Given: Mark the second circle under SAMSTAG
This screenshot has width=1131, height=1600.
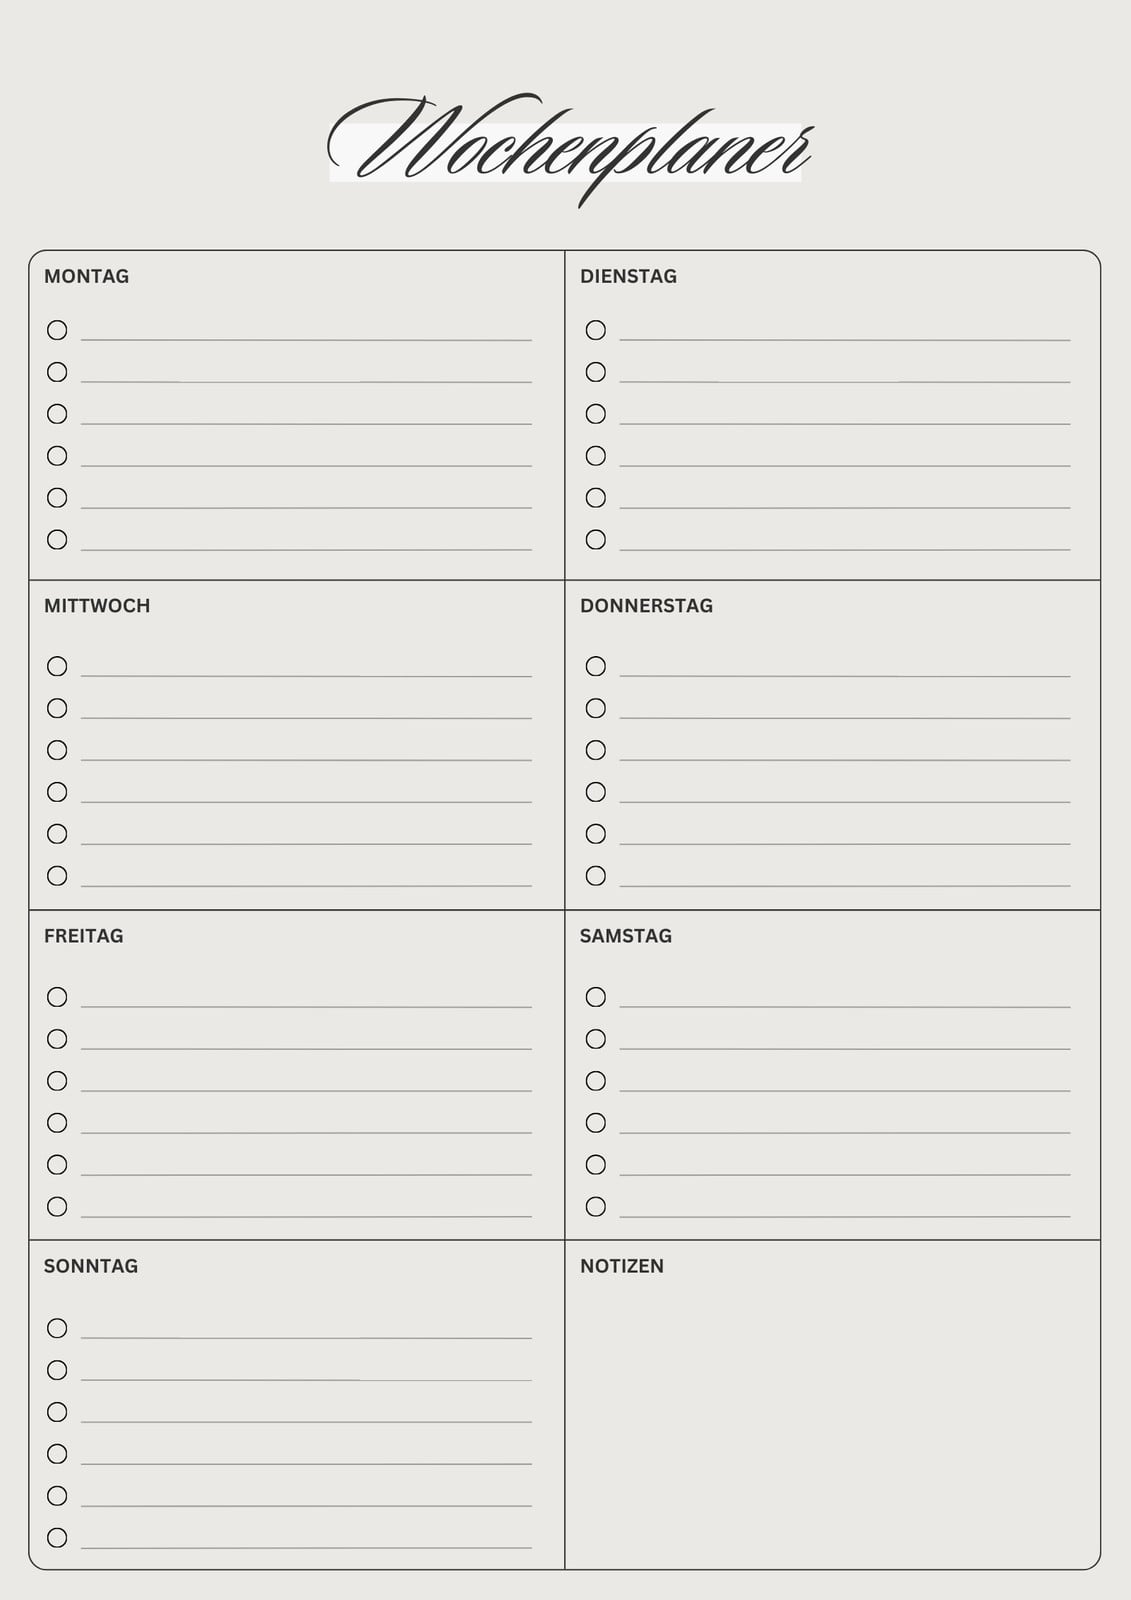Looking at the screenshot, I should 596,1039.
